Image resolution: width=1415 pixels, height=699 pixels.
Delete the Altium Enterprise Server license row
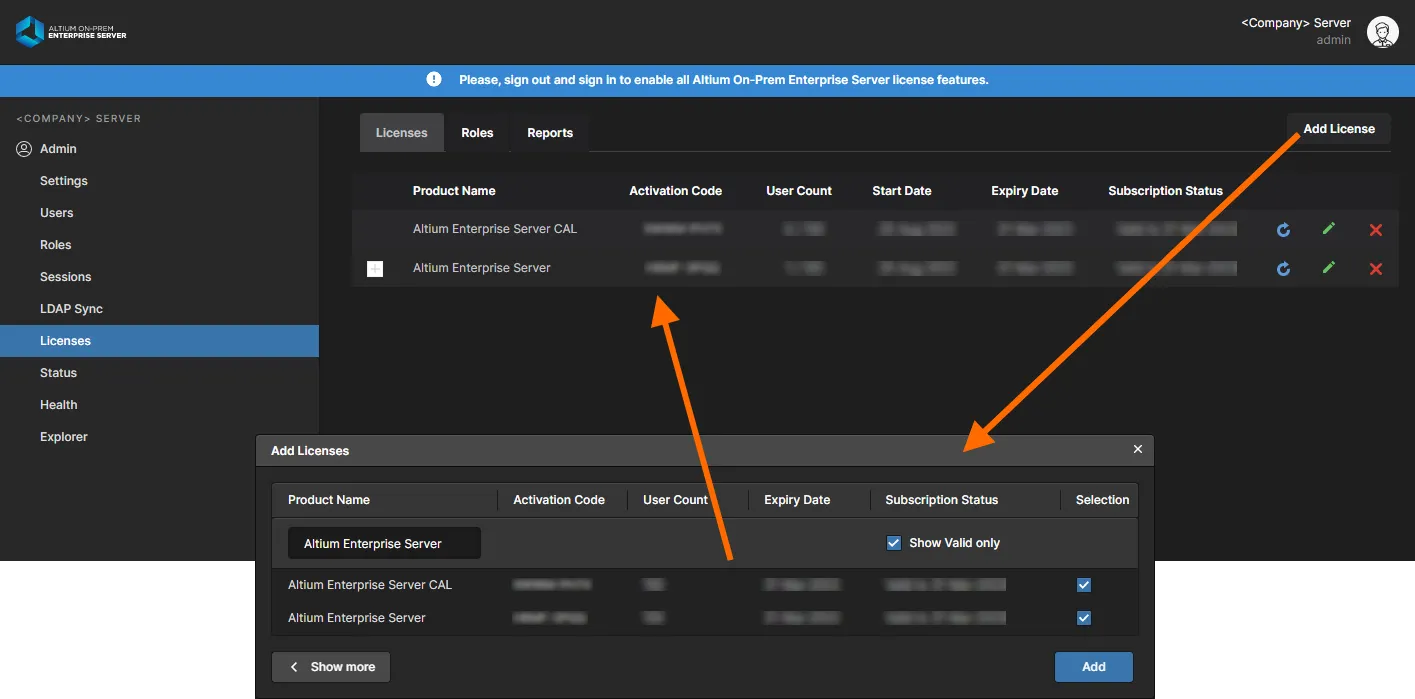(x=1376, y=269)
